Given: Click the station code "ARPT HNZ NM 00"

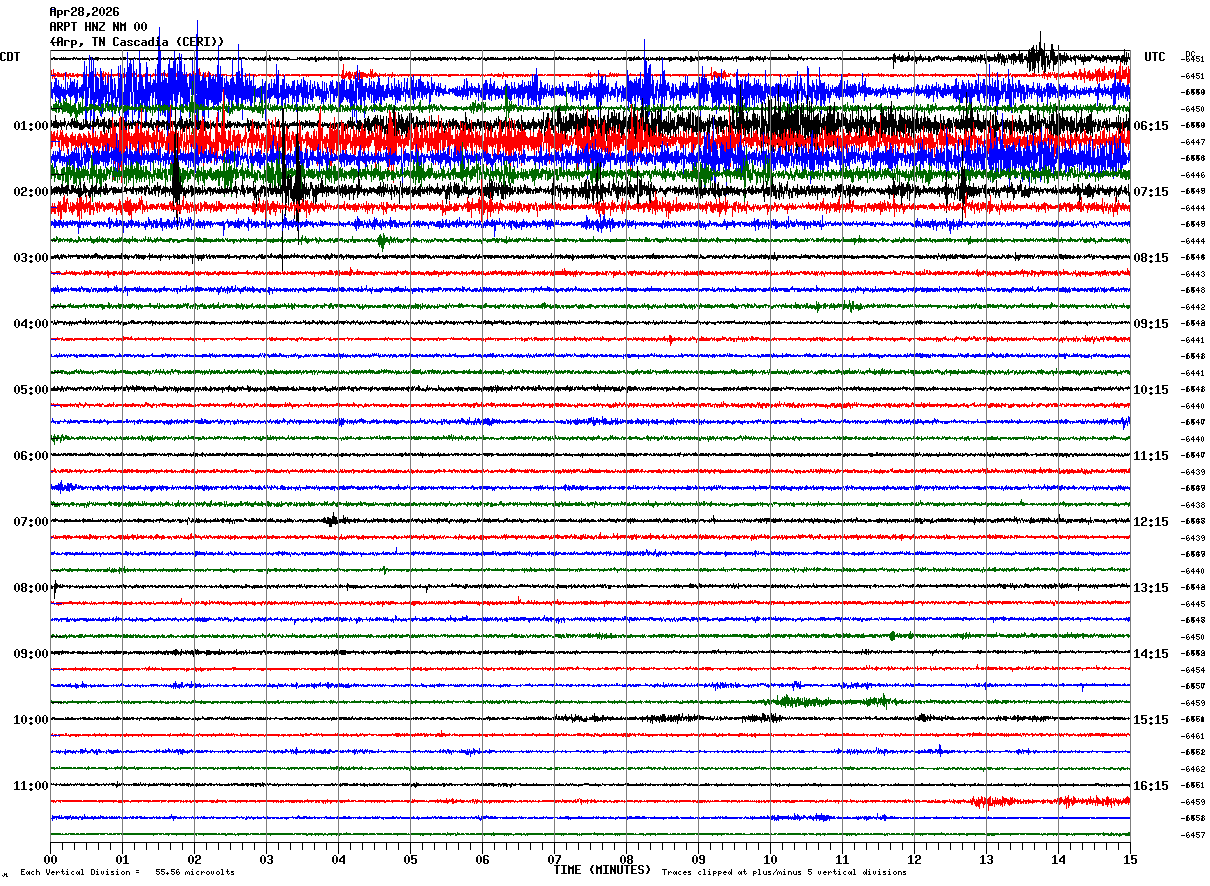Looking at the screenshot, I should point(98,27).
